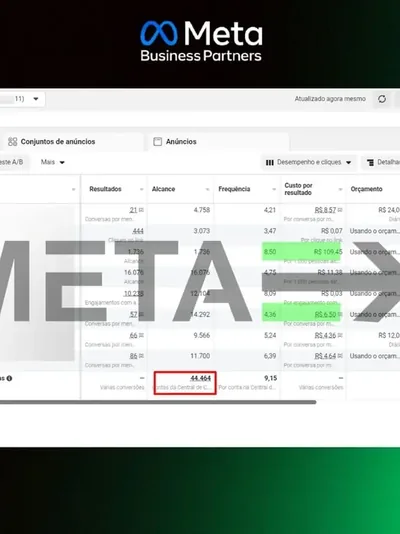Sort by the Orçamento column header
The height and width of the screenshot is (534, 400).
click(366, 189)
